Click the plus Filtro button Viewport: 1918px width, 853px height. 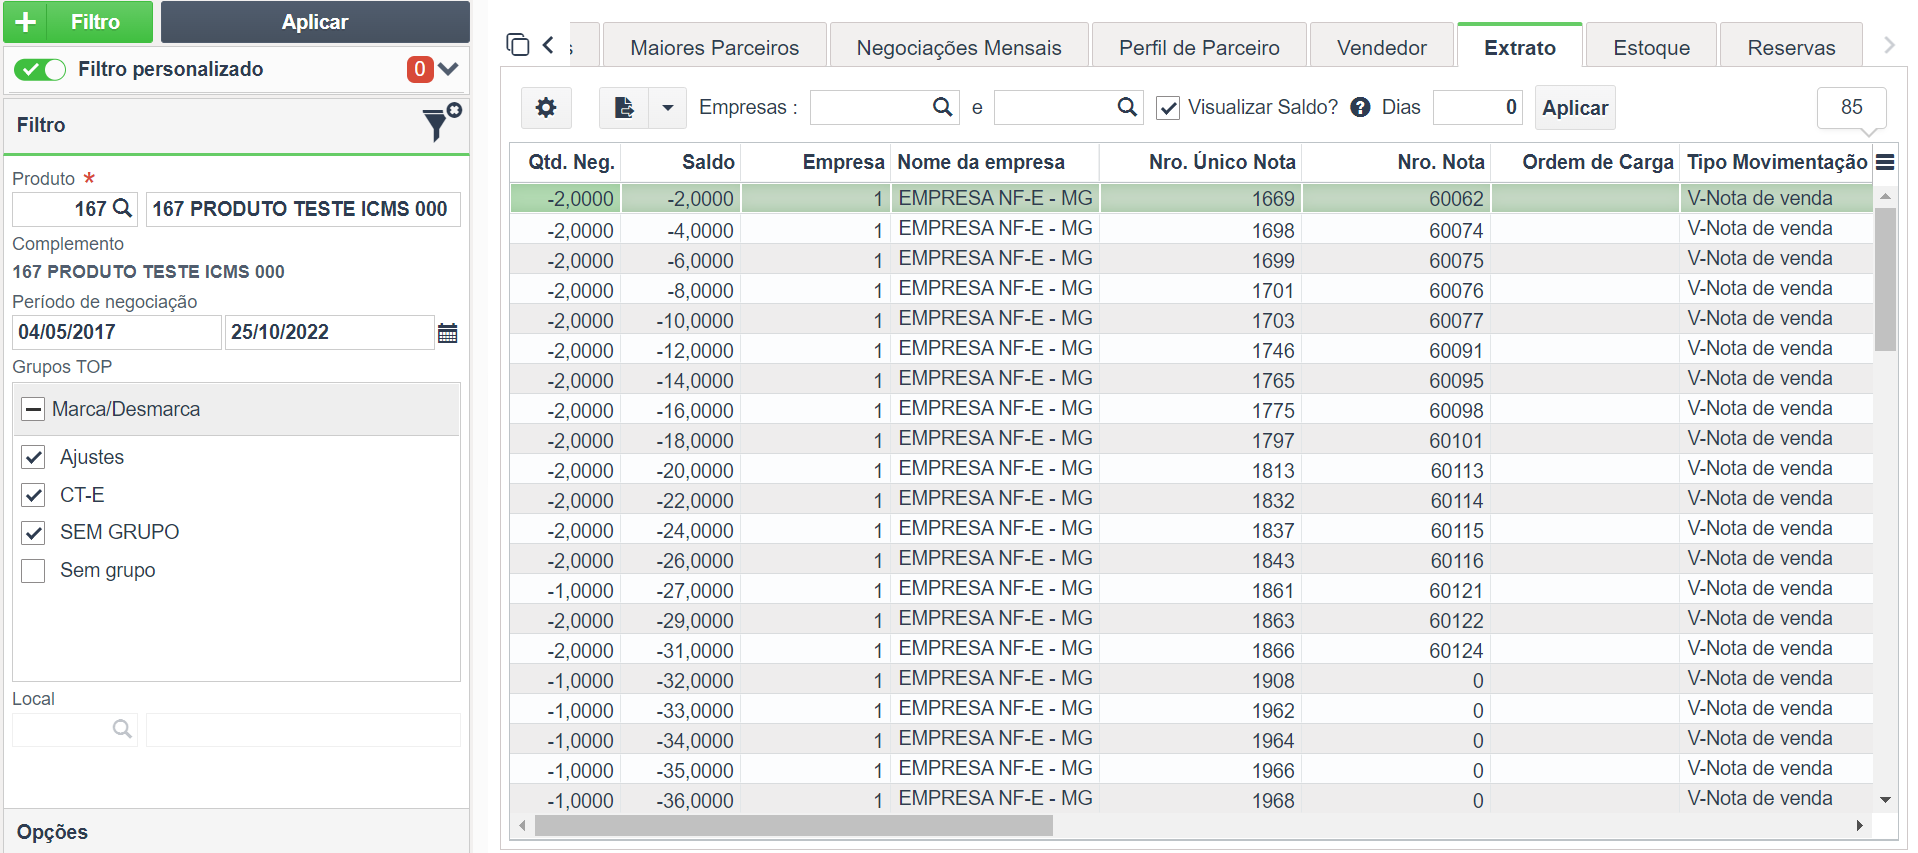point(78,22)
